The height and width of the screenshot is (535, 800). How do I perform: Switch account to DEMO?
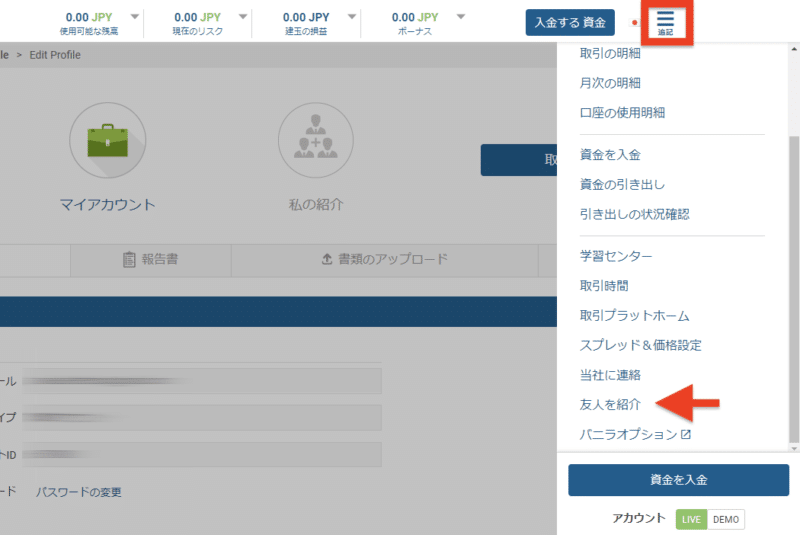pyautogui.click(x=726, y=519)
